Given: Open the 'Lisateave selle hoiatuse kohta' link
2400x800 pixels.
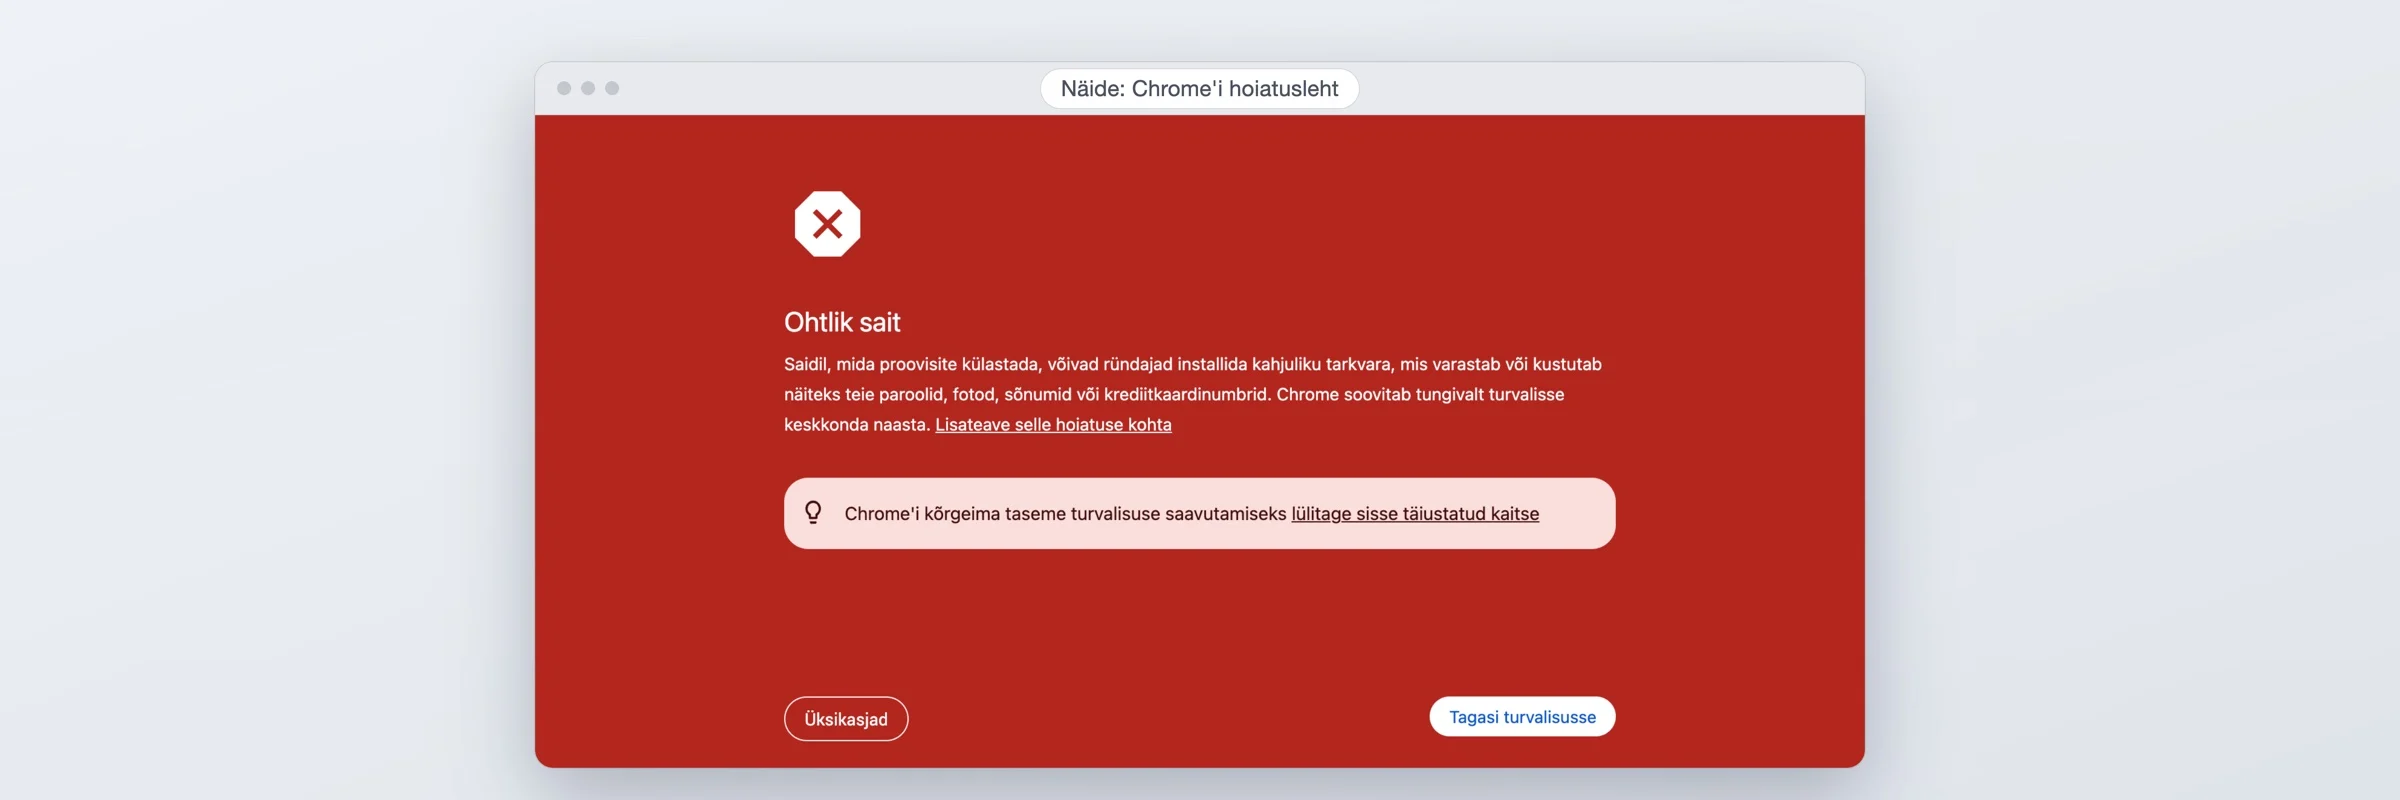Looking at the screenshot, I should 1053,425.
